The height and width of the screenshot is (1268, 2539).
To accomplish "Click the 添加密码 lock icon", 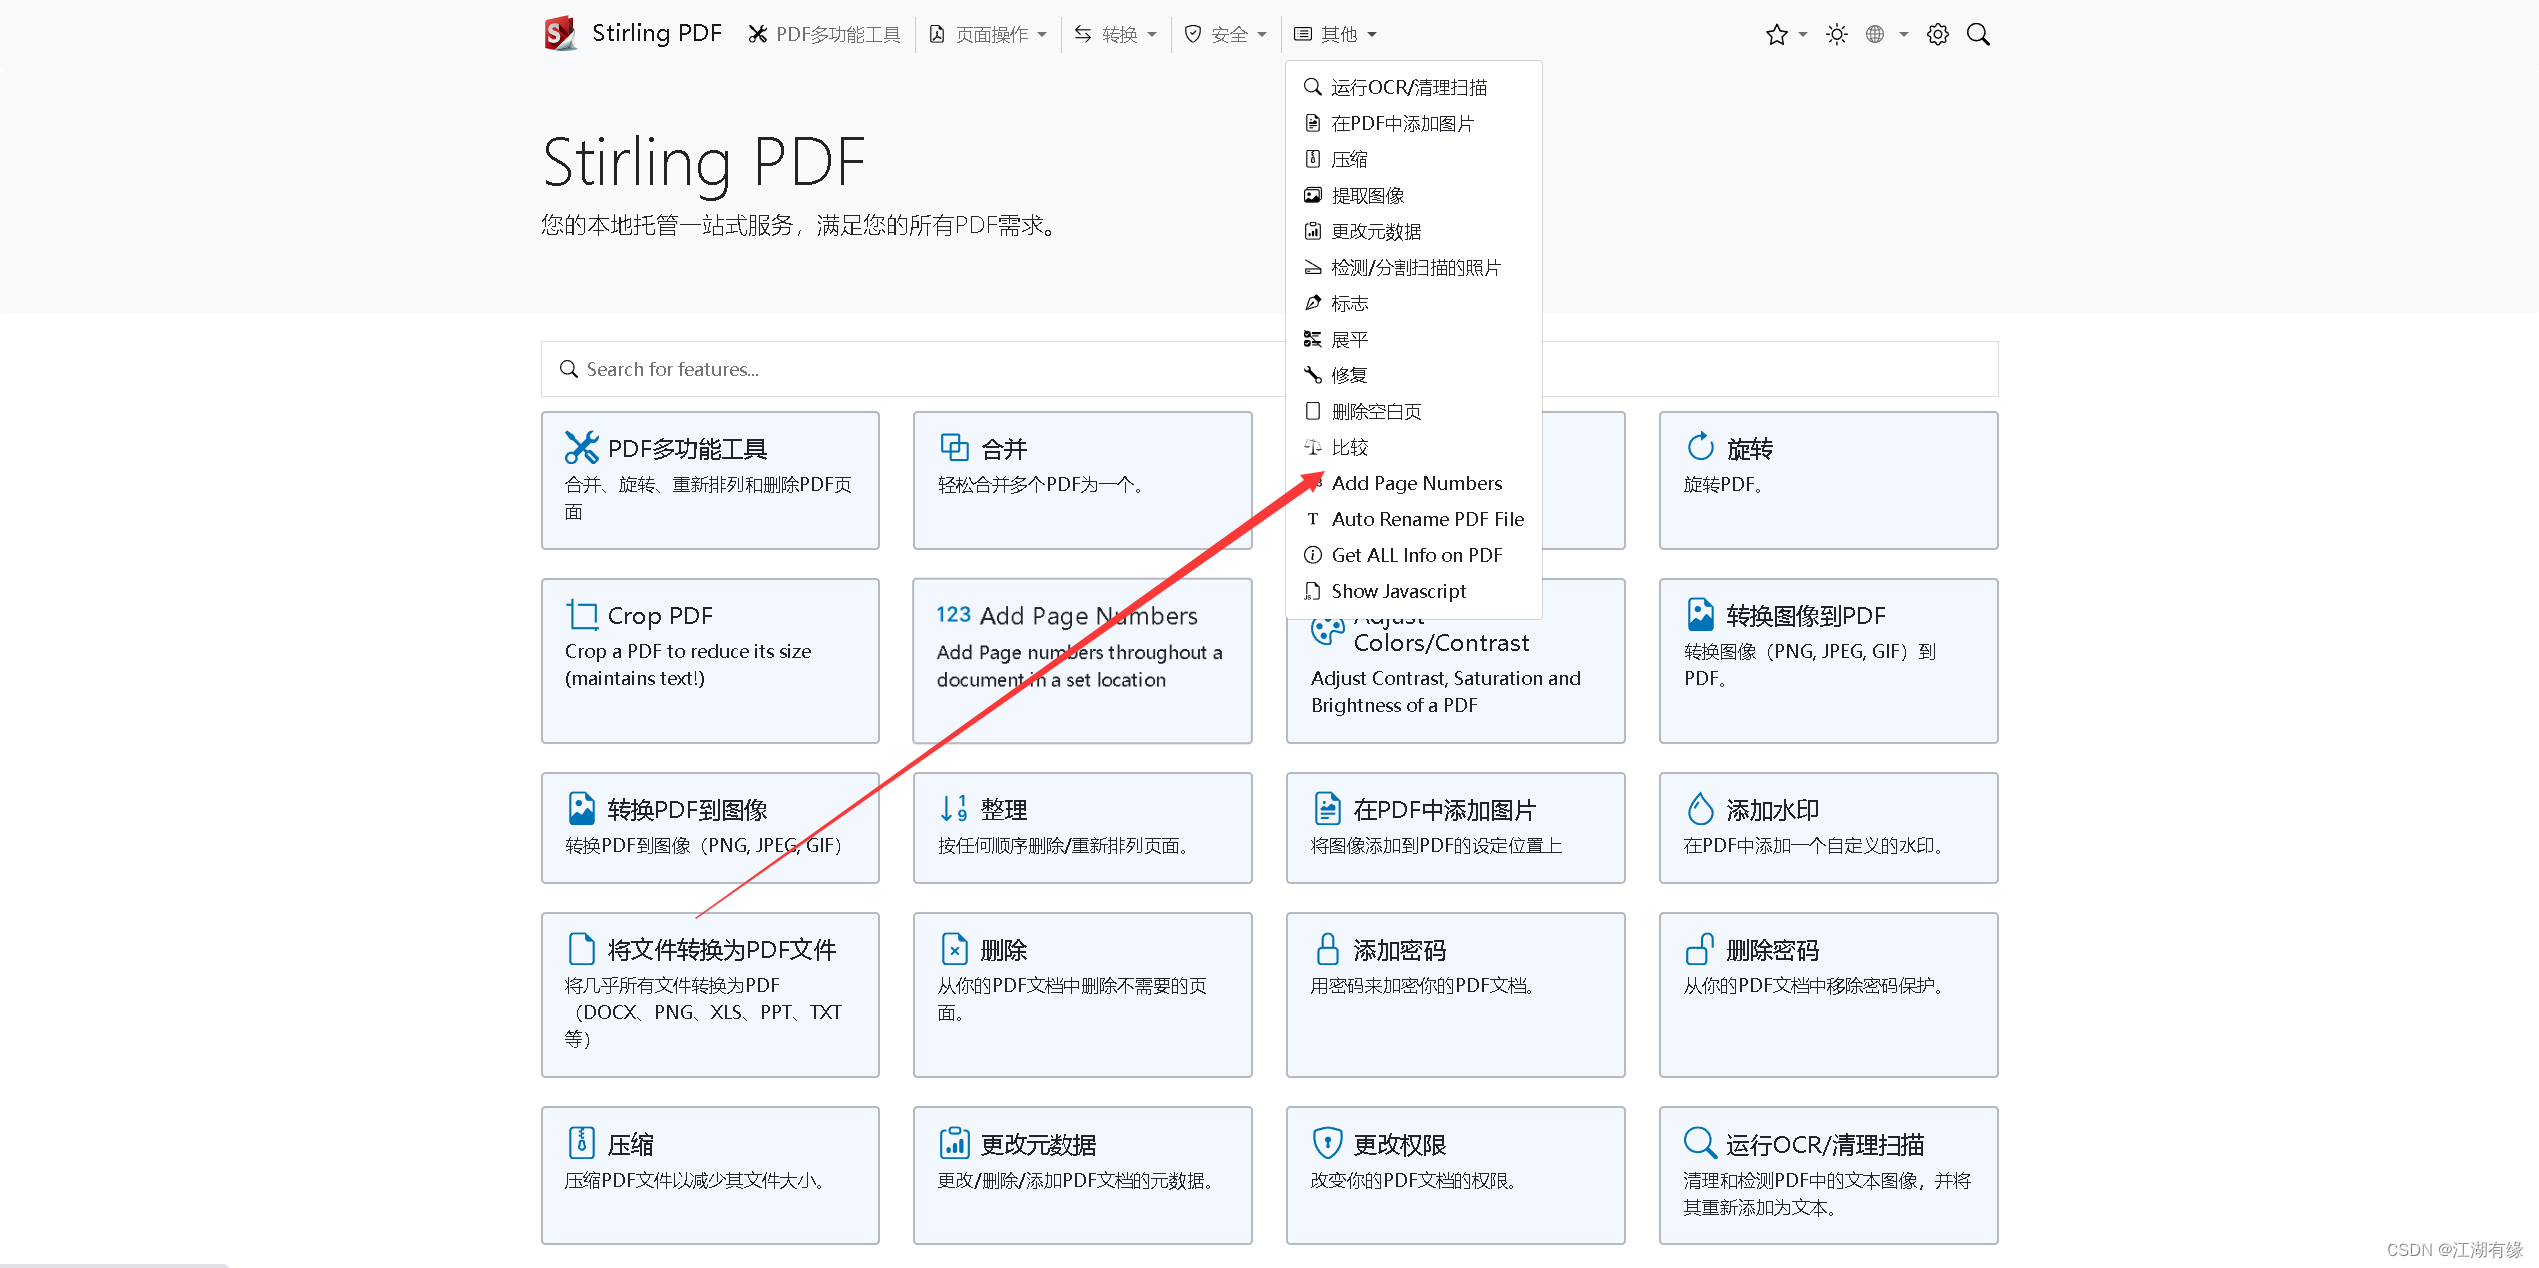I will coord(1327,948).
